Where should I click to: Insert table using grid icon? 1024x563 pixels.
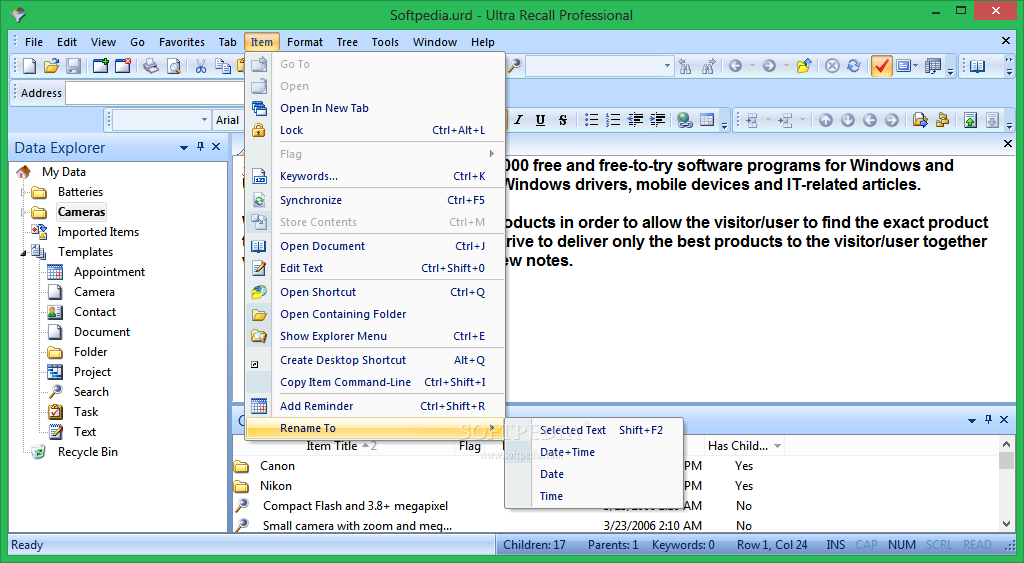[x=707, y=120]
